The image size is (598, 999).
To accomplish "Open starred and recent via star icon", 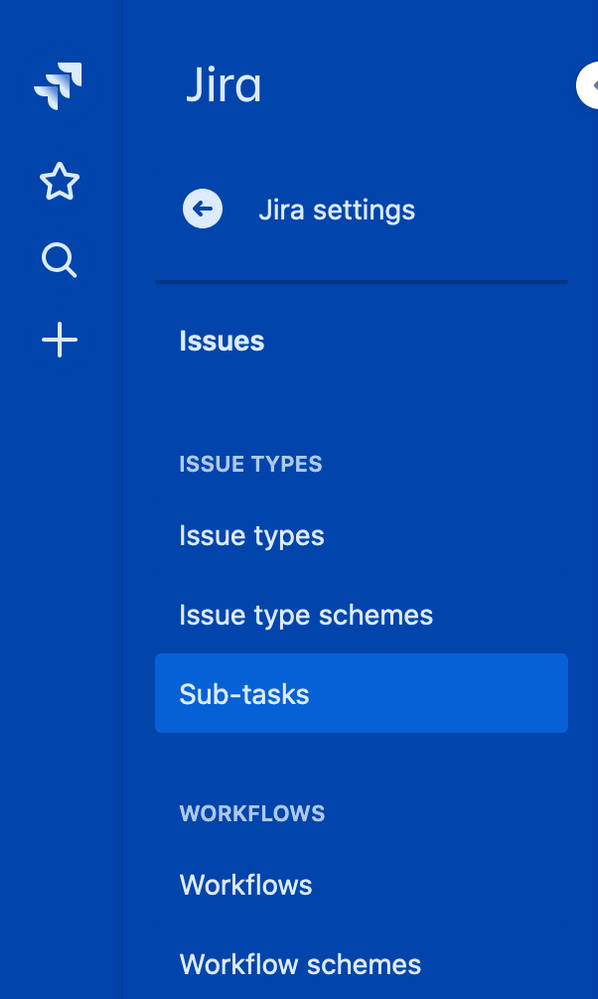I will click(x=59, y=182).
